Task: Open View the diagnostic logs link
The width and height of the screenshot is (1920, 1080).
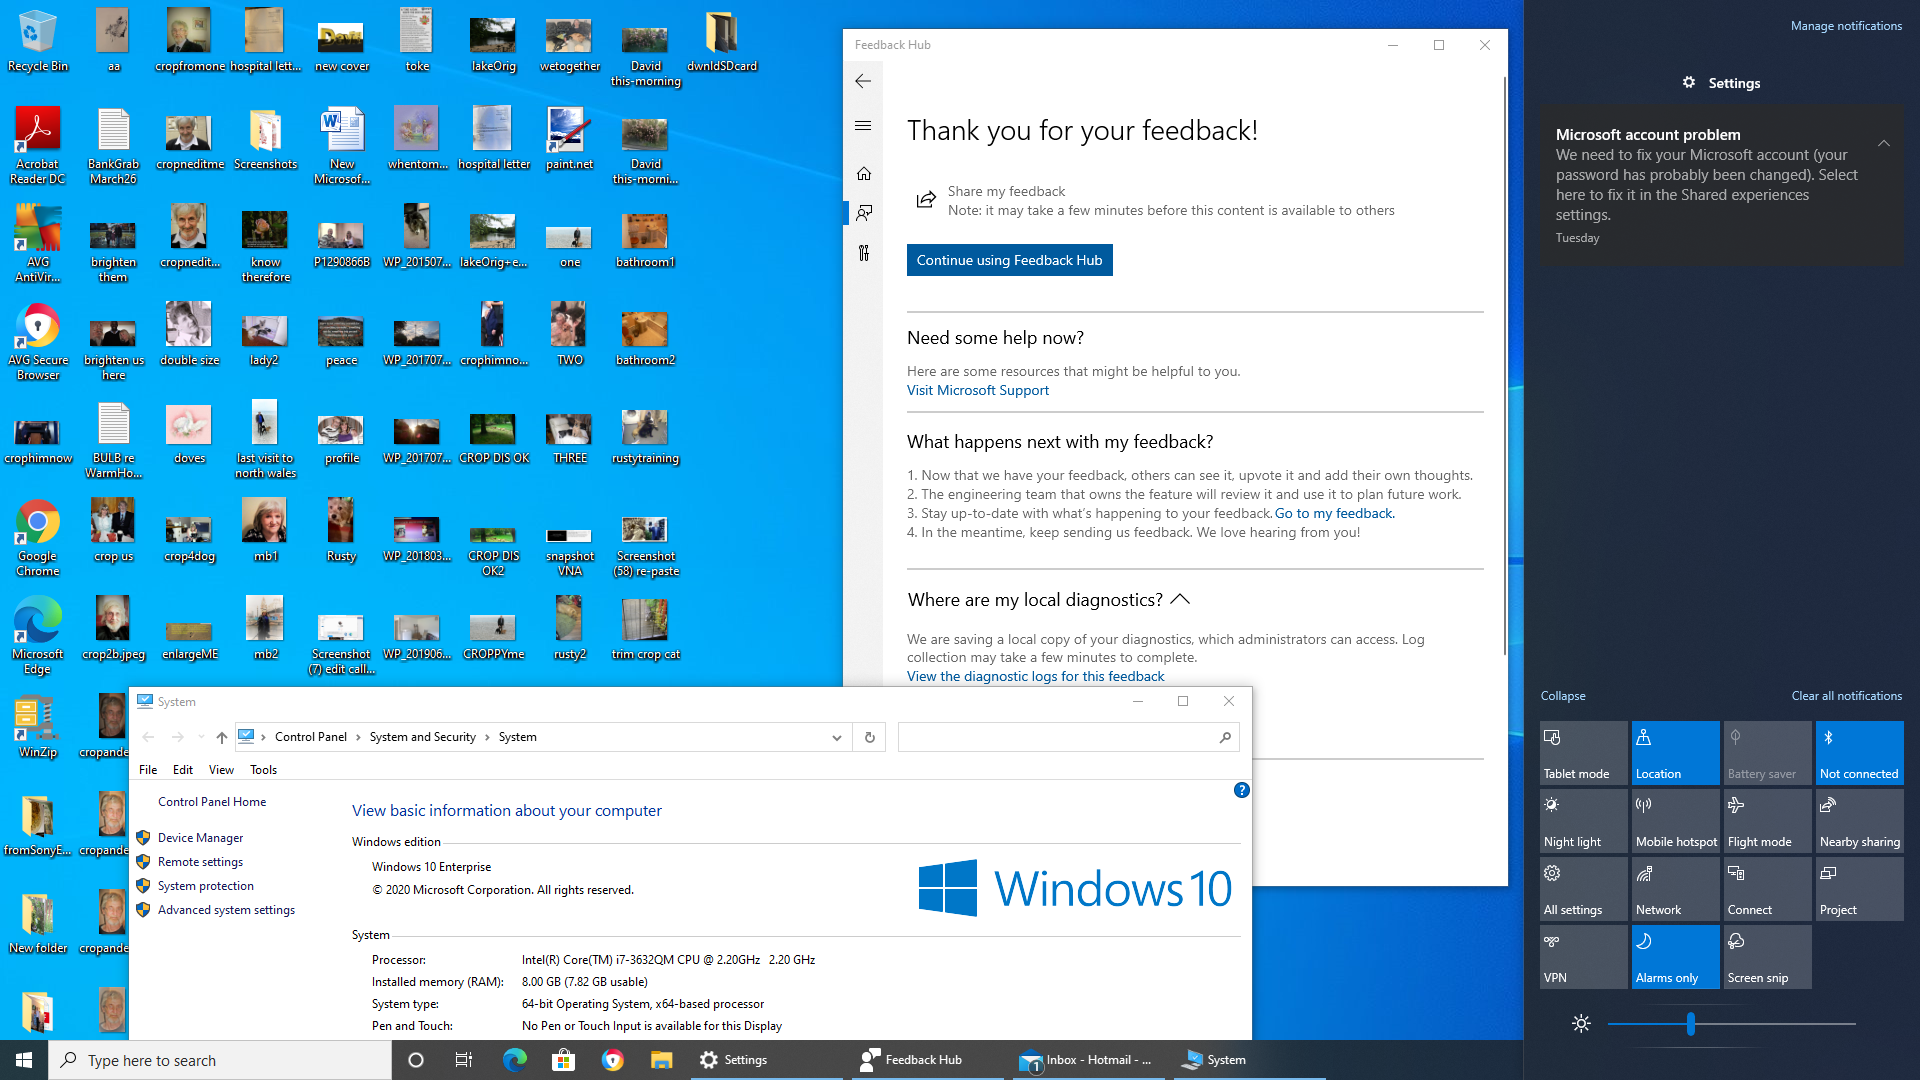Action: tap(1035, 676)
